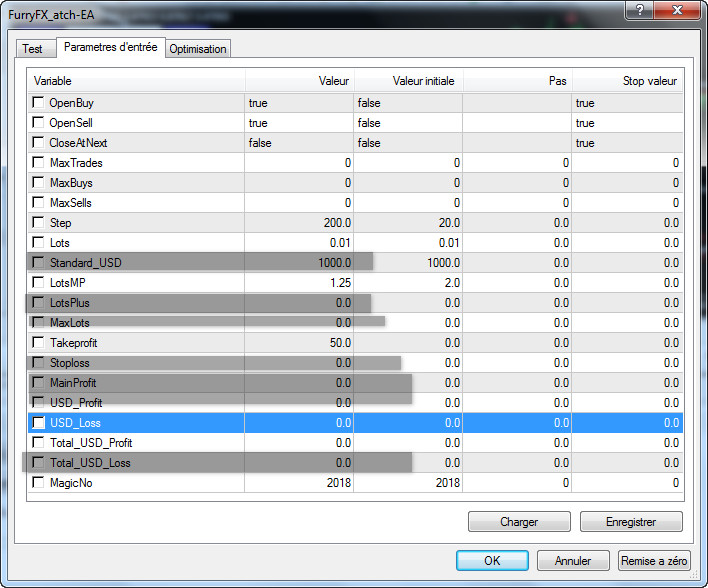Select the Parametres d'entrée tab
This screenshot has width=708, height=588.
pyautogui.click(x=109, y=47)
